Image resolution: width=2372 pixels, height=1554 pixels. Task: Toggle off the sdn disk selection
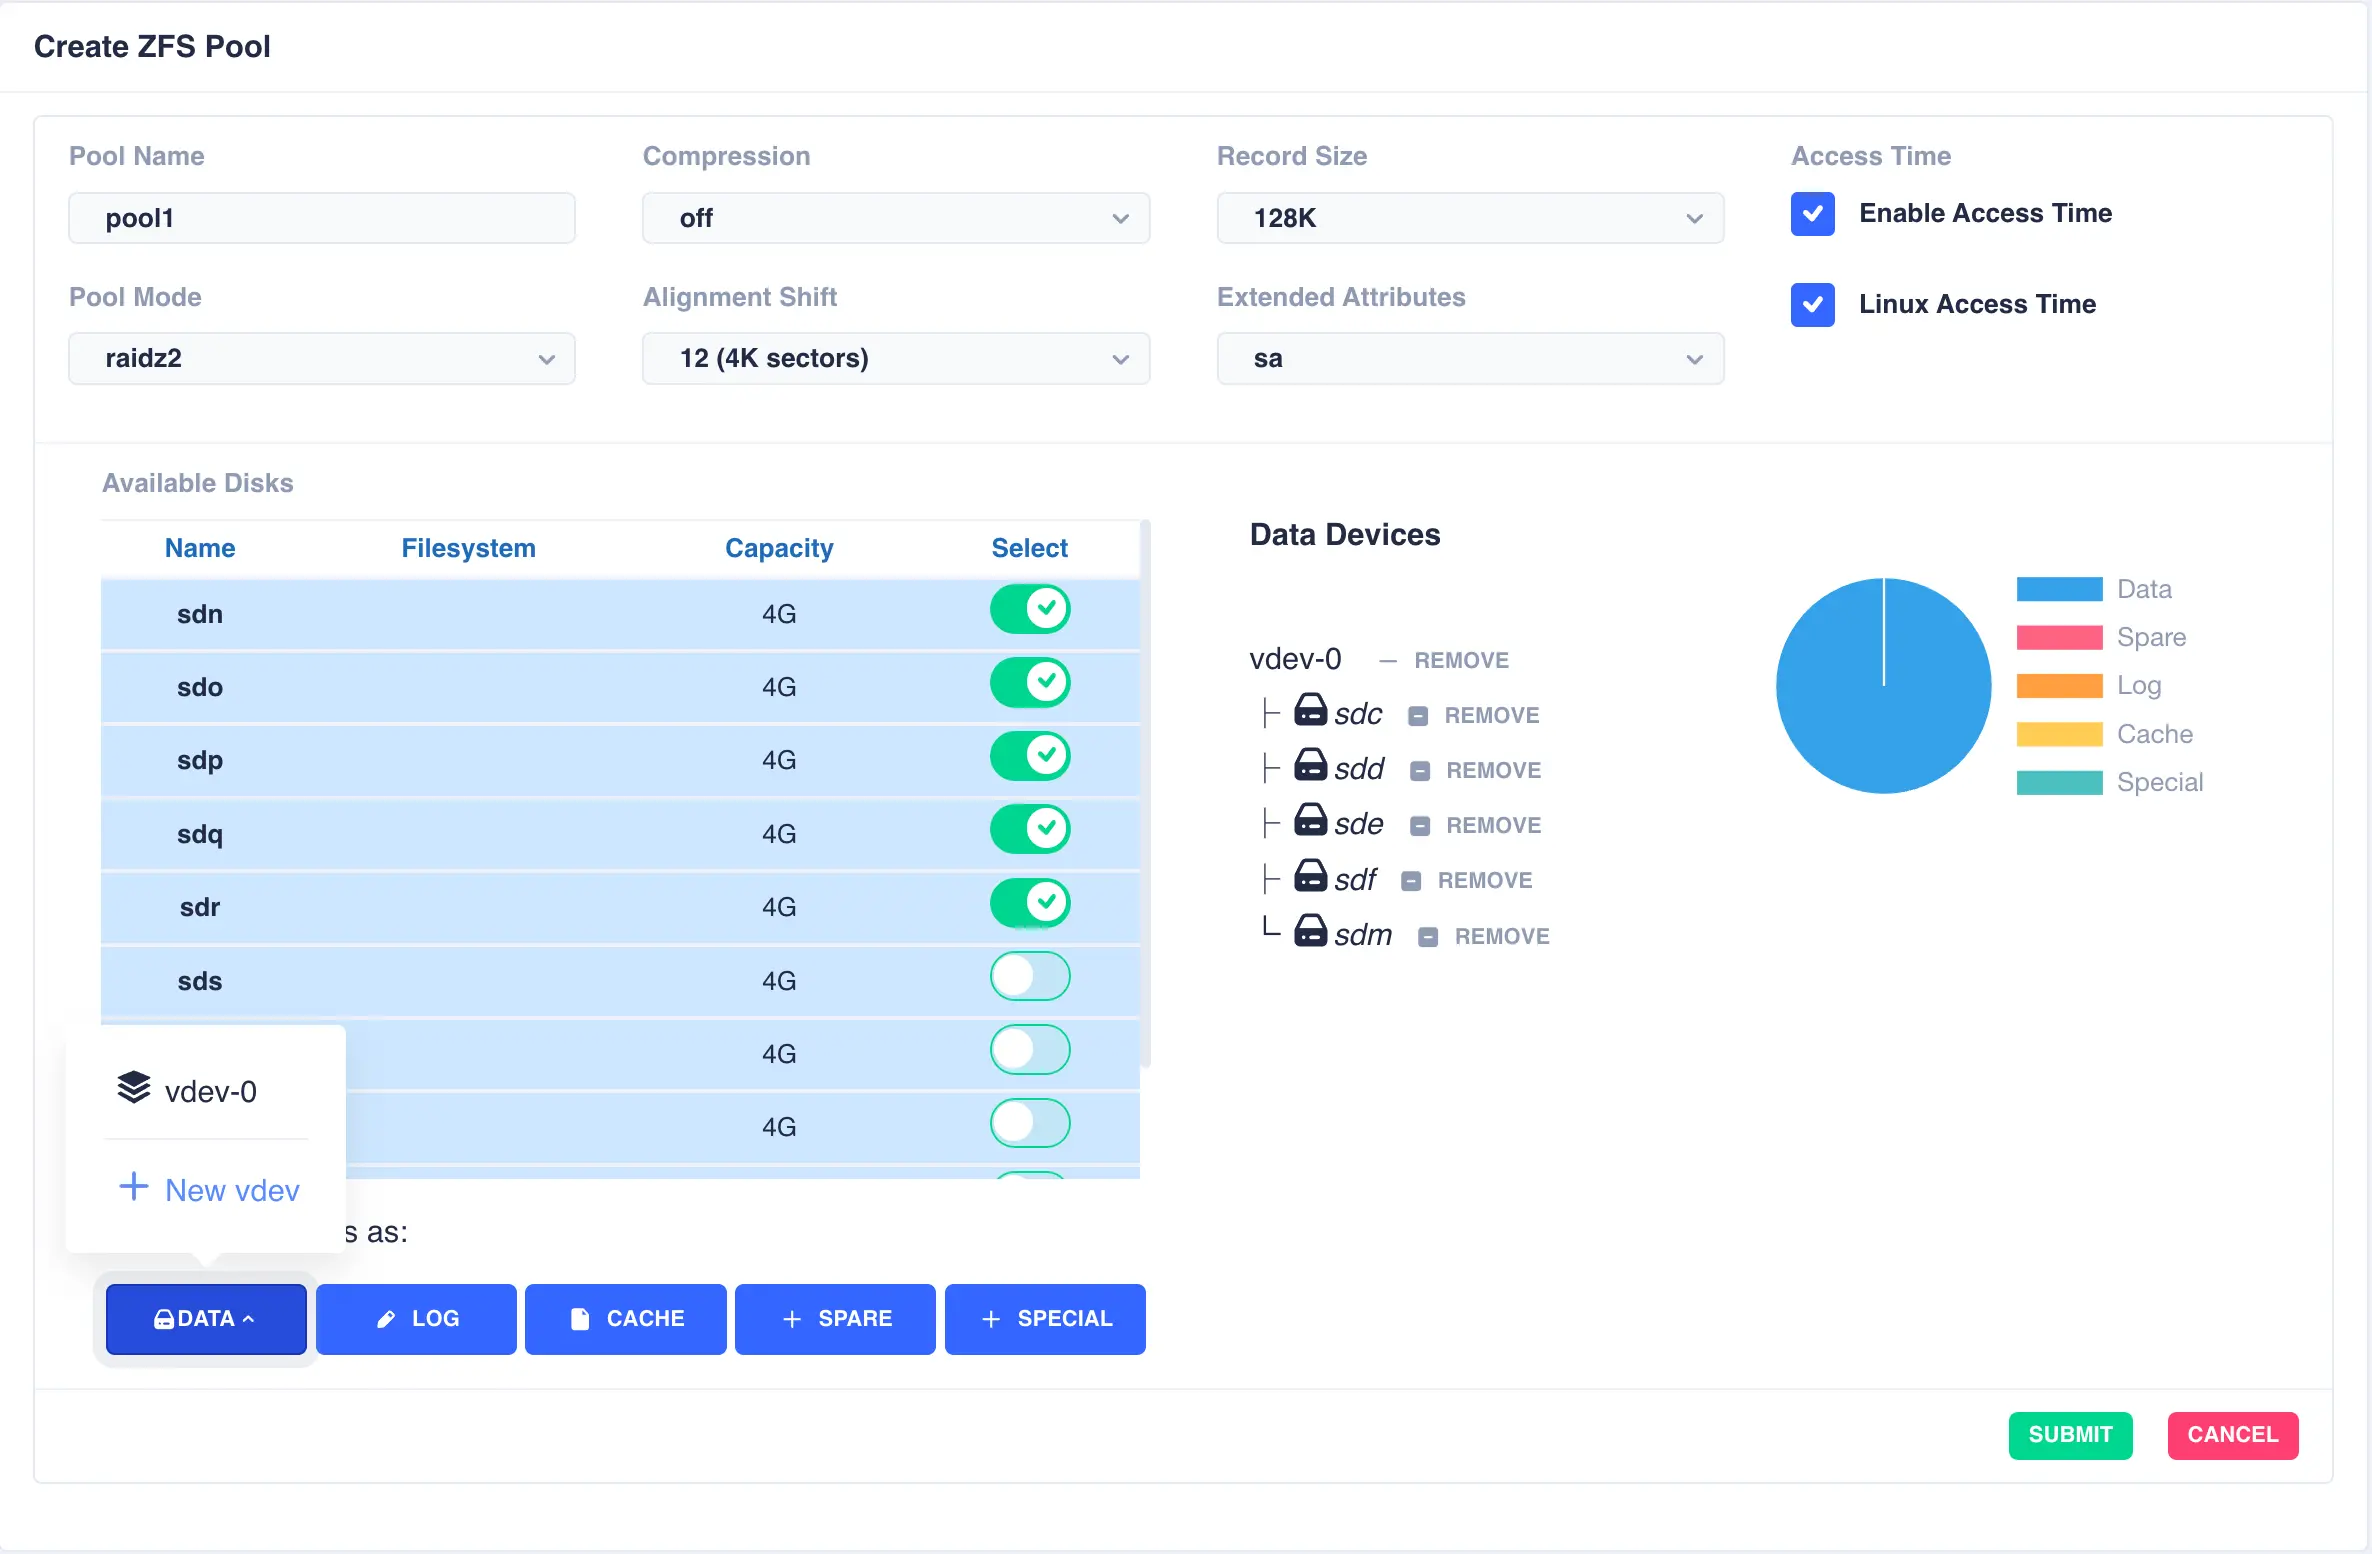[x=1030, y=610]
